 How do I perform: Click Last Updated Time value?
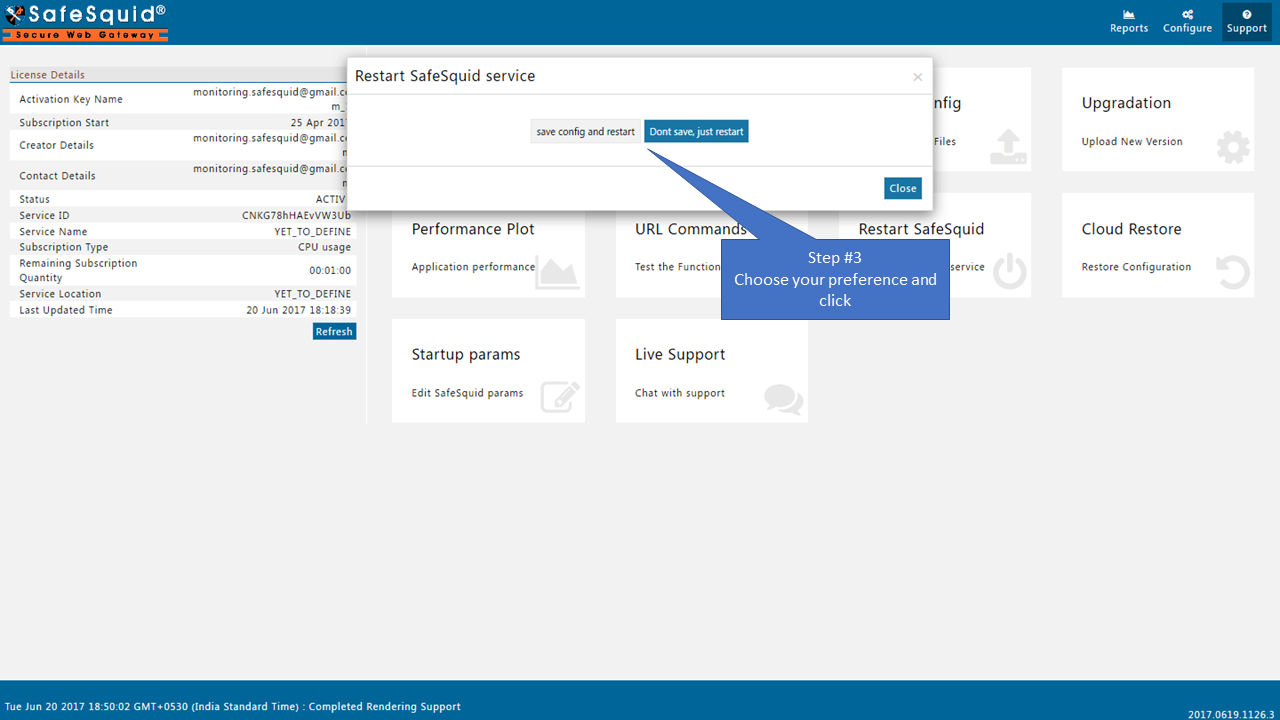(299, 310)
